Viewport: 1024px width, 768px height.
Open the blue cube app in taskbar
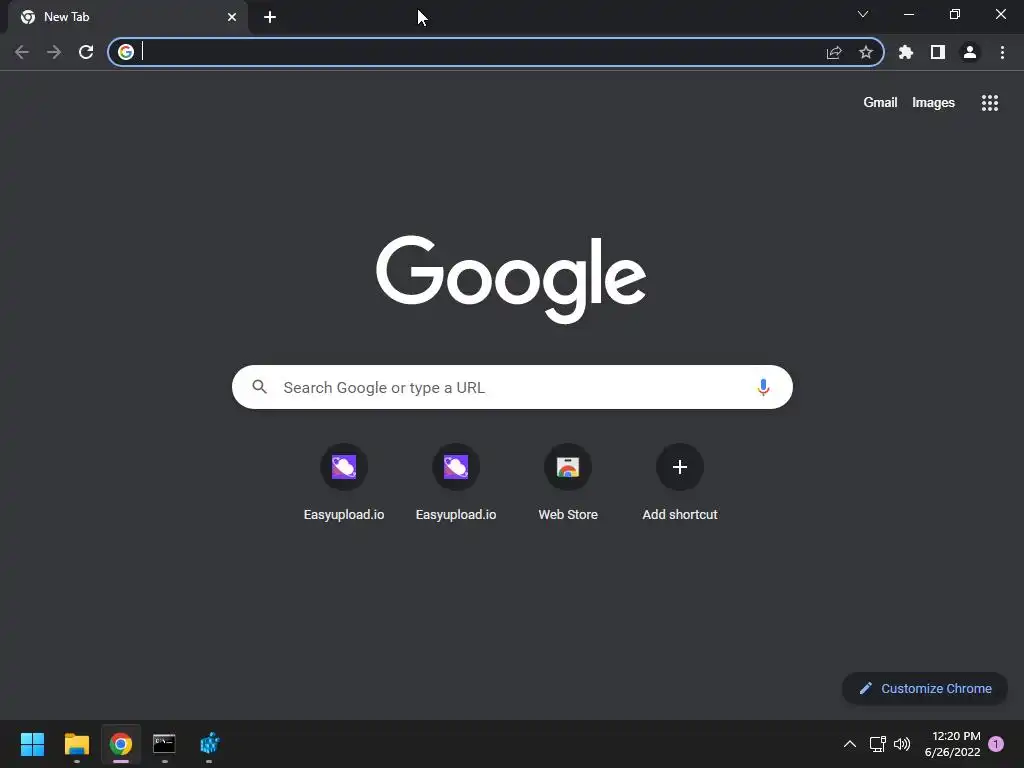pos(209,744)
